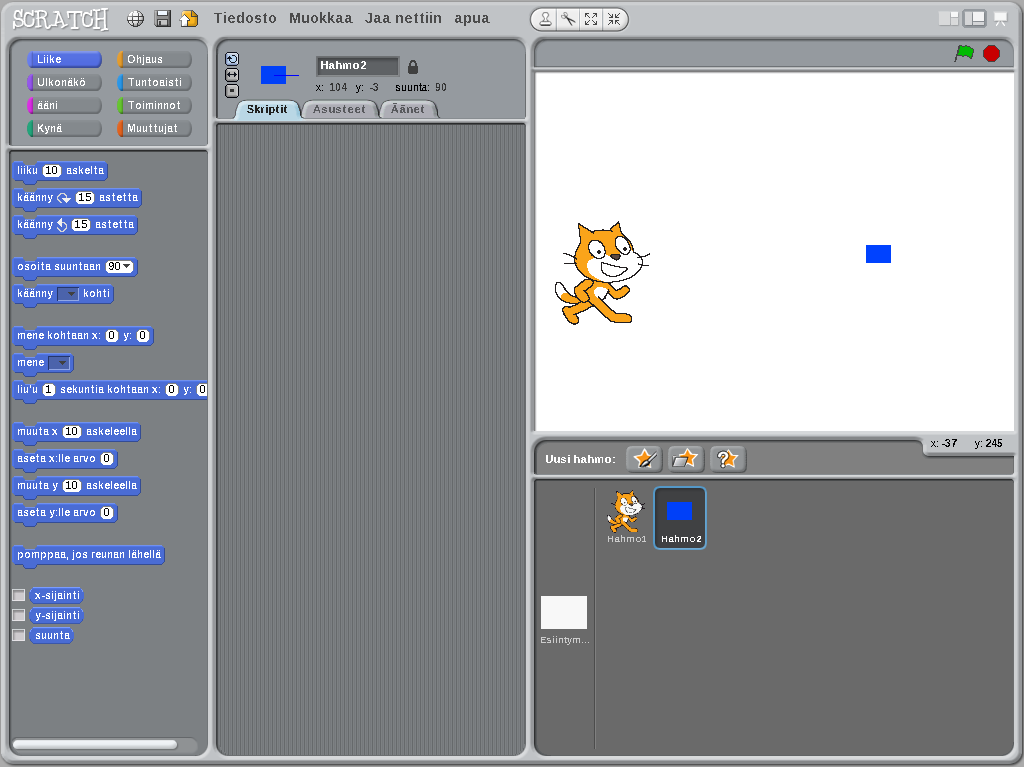1024x767 pixels.
Task: Click the counterclockwise käänny 15 astetta block
Action: [x=76, y=225]
